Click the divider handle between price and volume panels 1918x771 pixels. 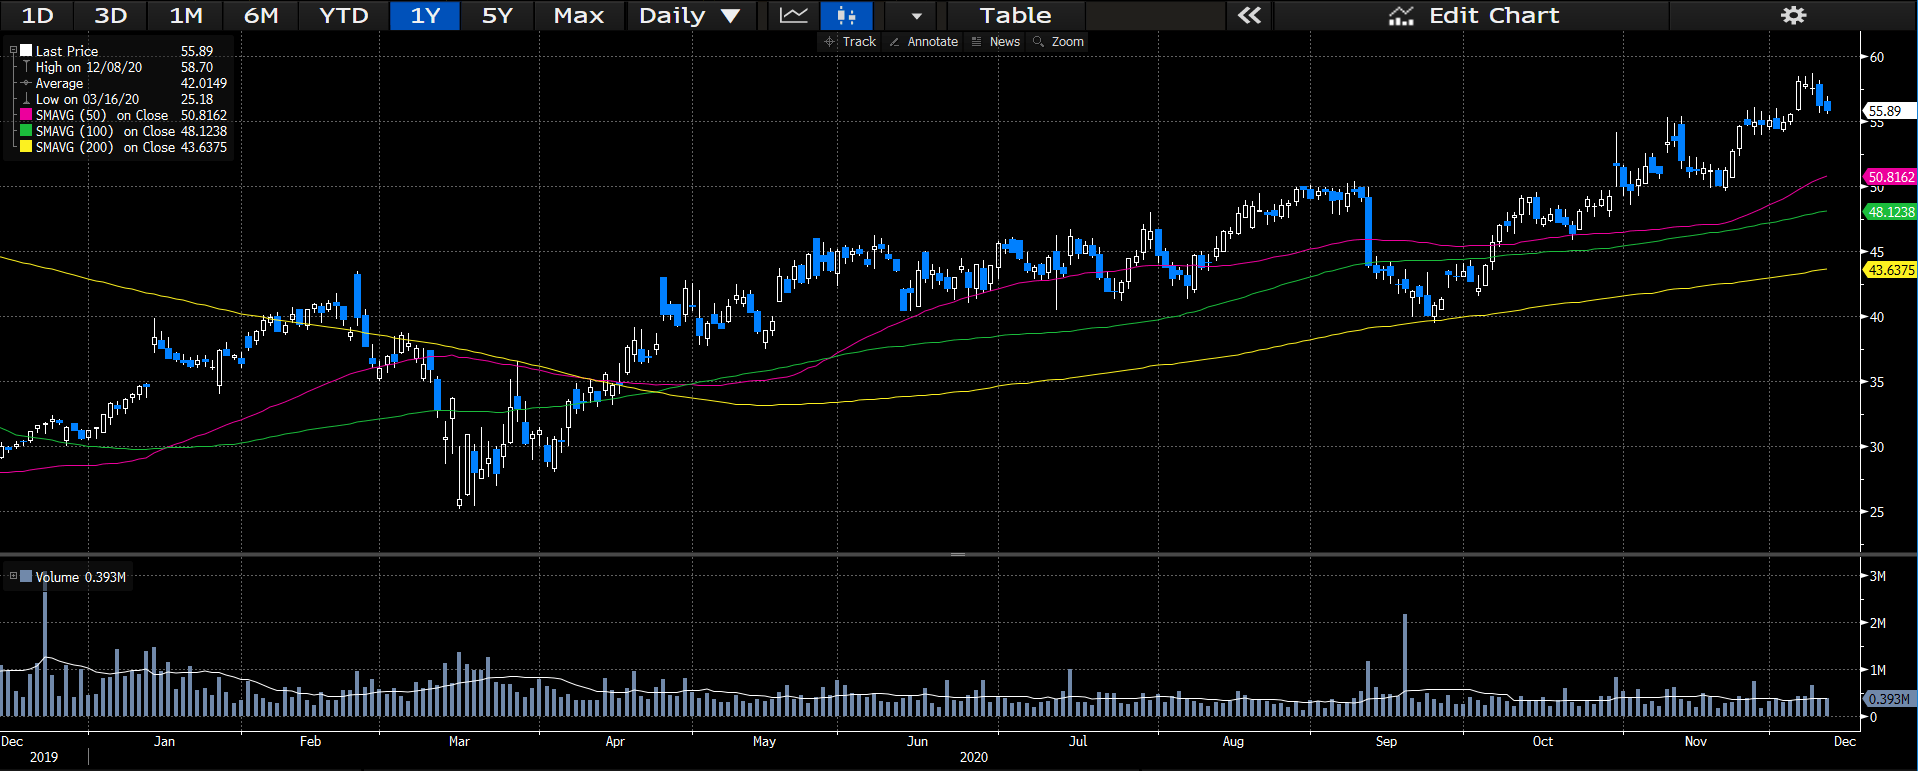click(957, 554)
